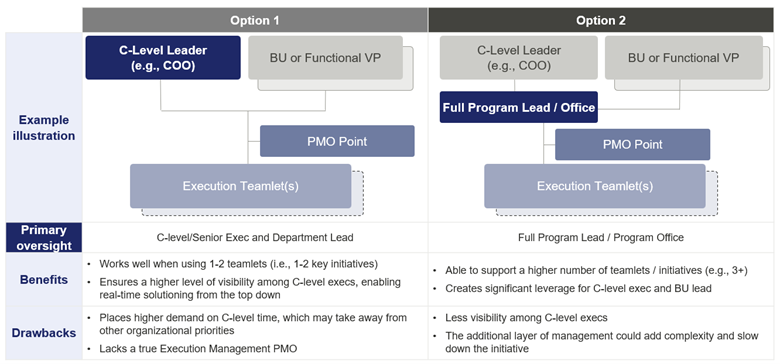This screenshot has width=780, height=364.
Task: Click the Less visibility among C-level execs bullet
Action: 526,318
